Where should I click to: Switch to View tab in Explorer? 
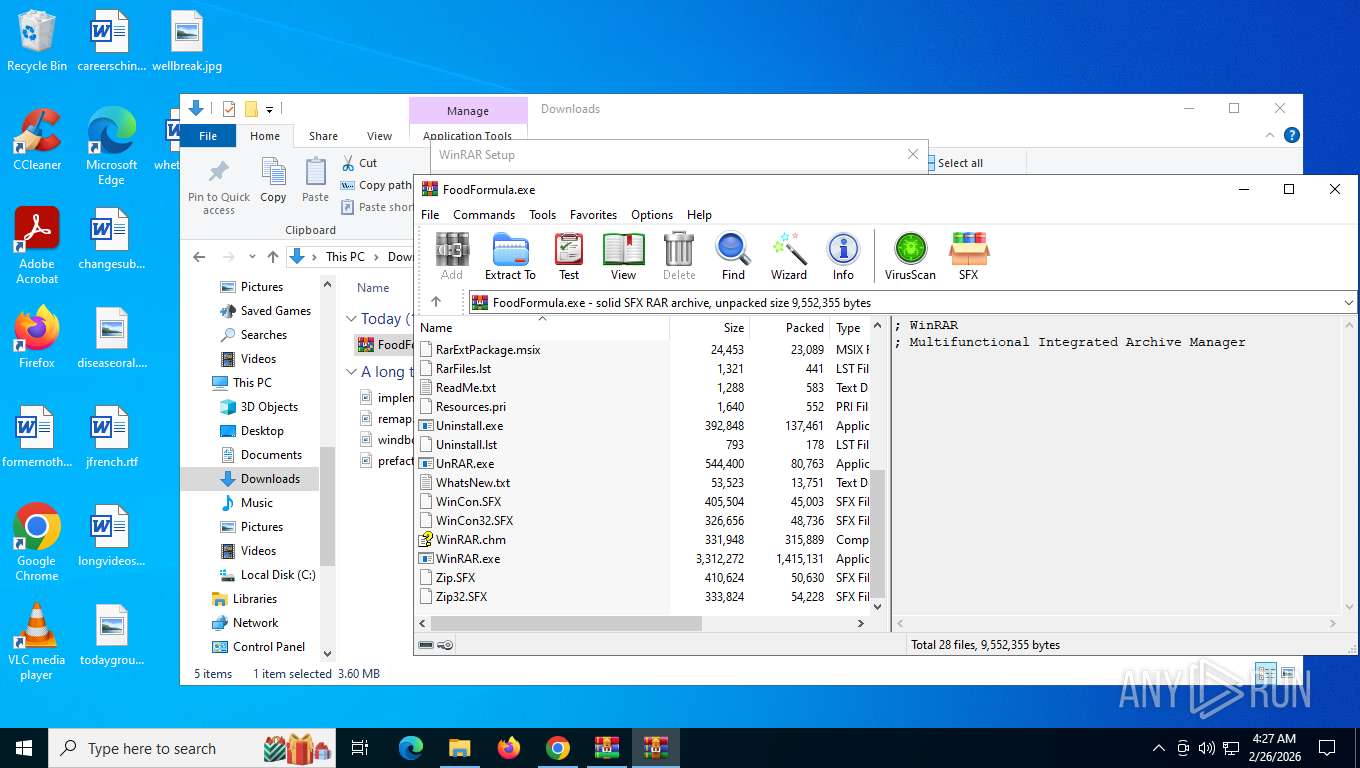point(379,136)
